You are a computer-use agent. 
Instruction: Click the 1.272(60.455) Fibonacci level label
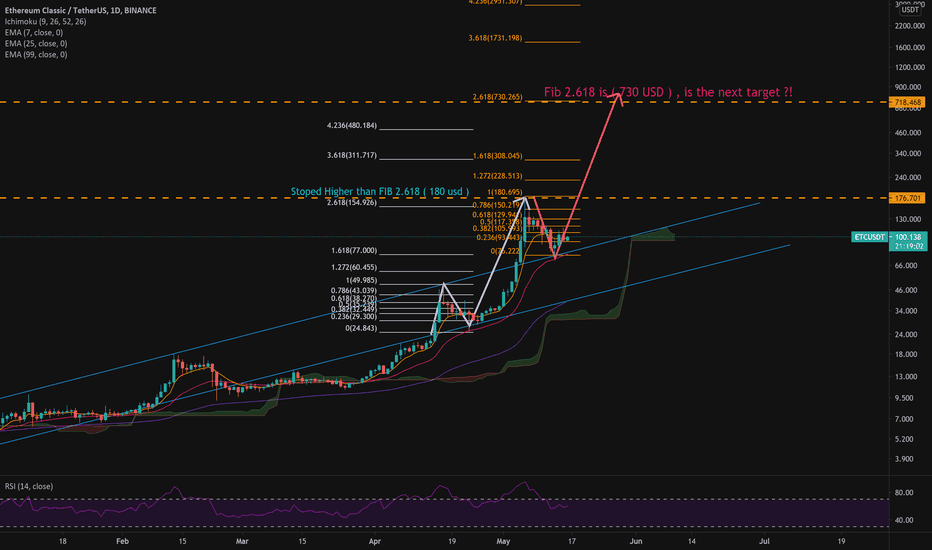[x=354, y=268]
